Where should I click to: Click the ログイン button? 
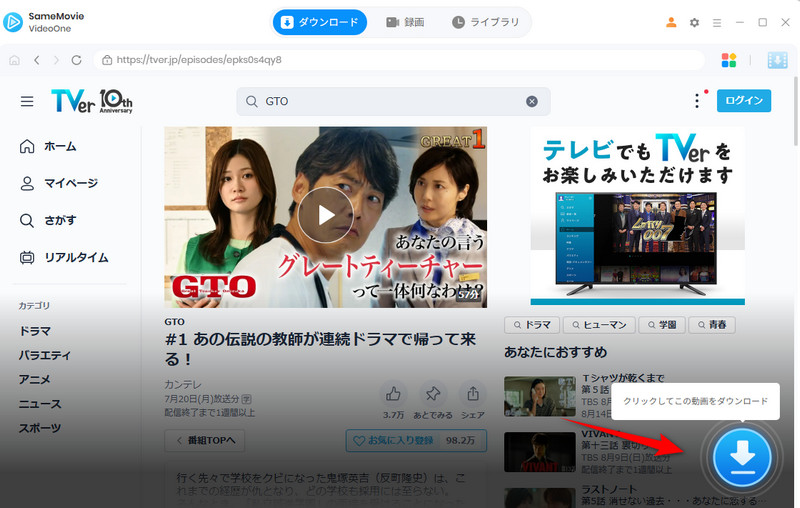point(744,100)
